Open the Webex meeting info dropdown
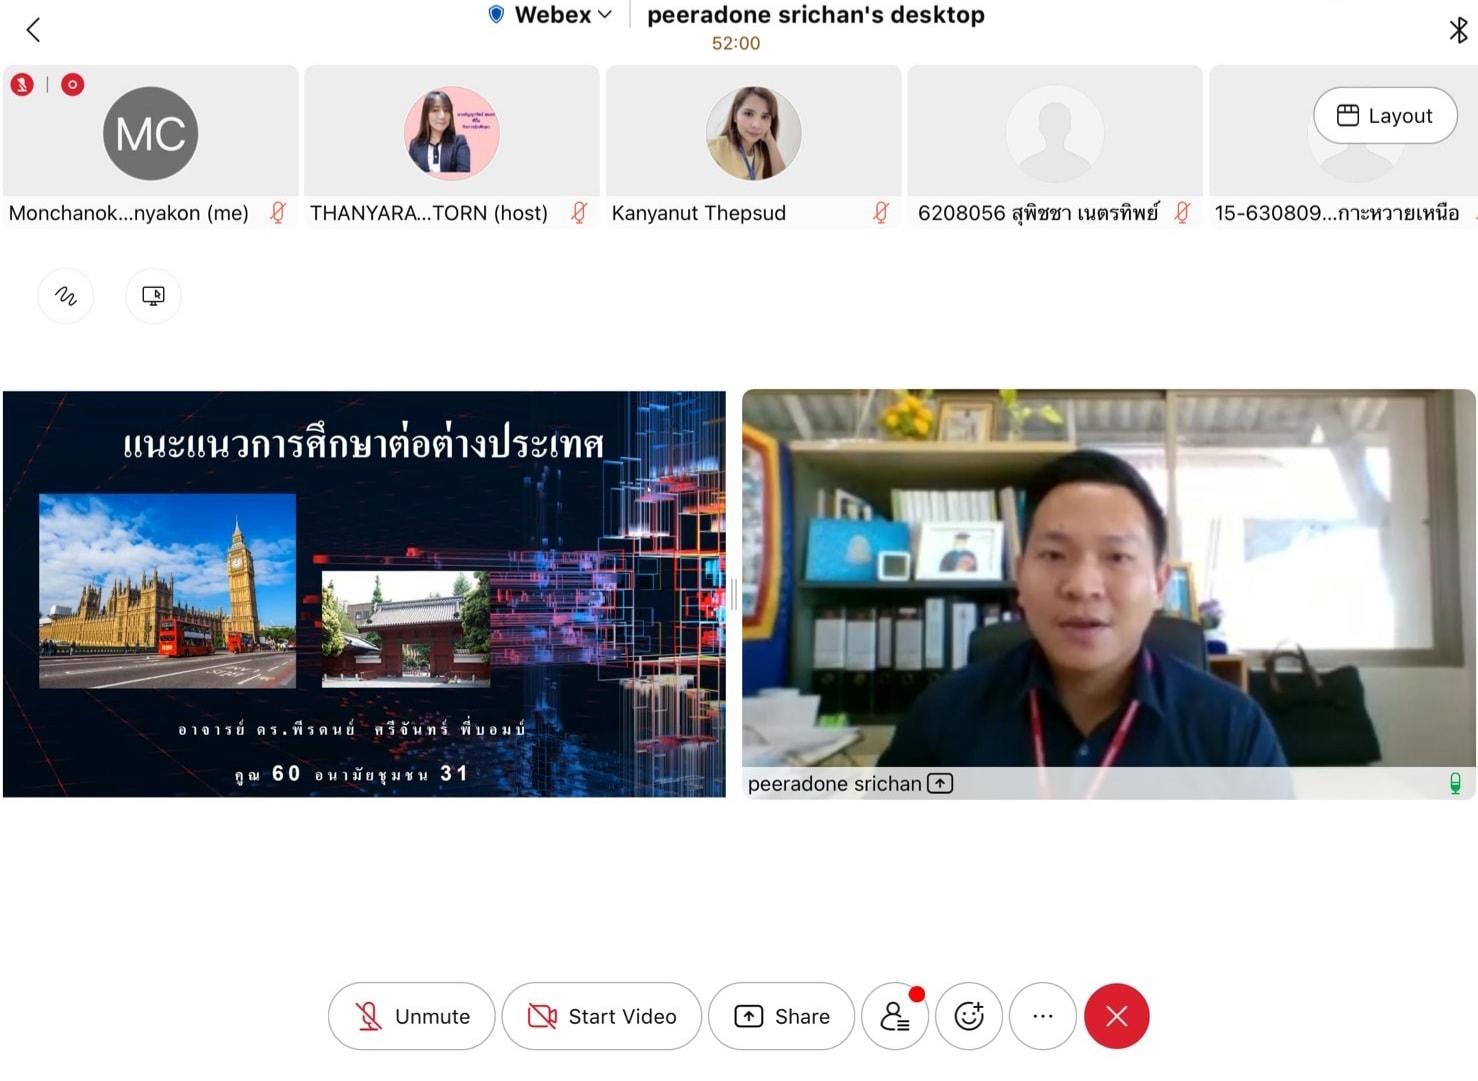 (562, 15)
